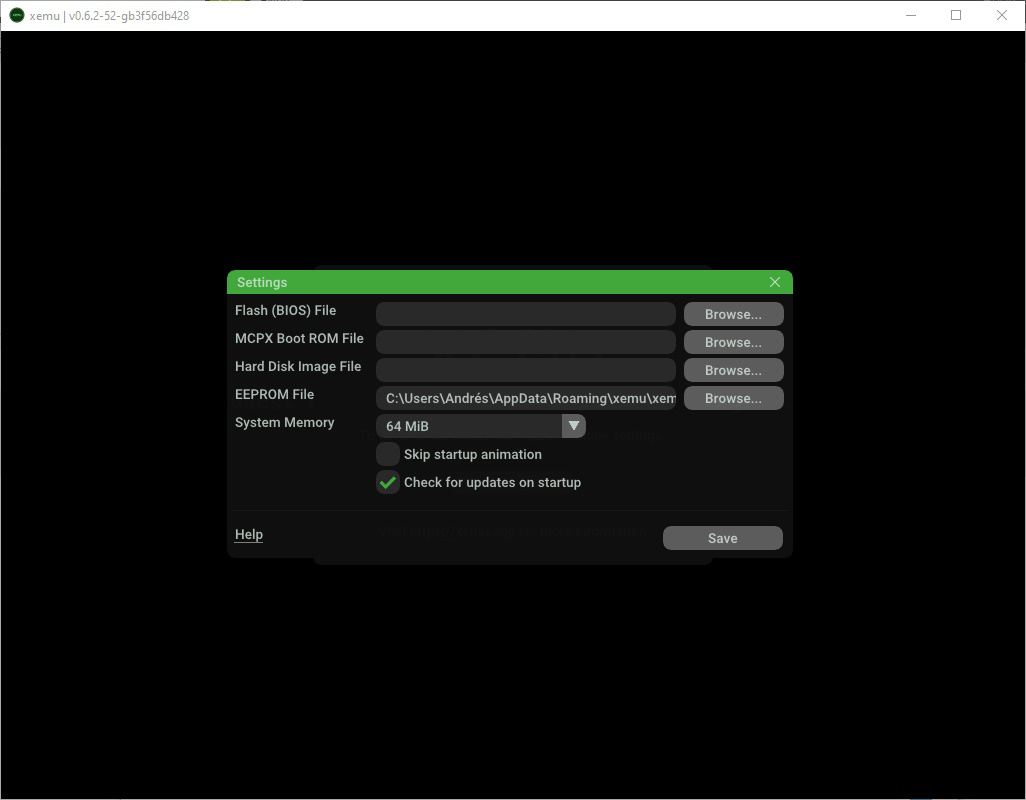Viewport: 1026px width, 800px height.
Task: Close the Settings dialog with the X
Action: pos(775,282)
